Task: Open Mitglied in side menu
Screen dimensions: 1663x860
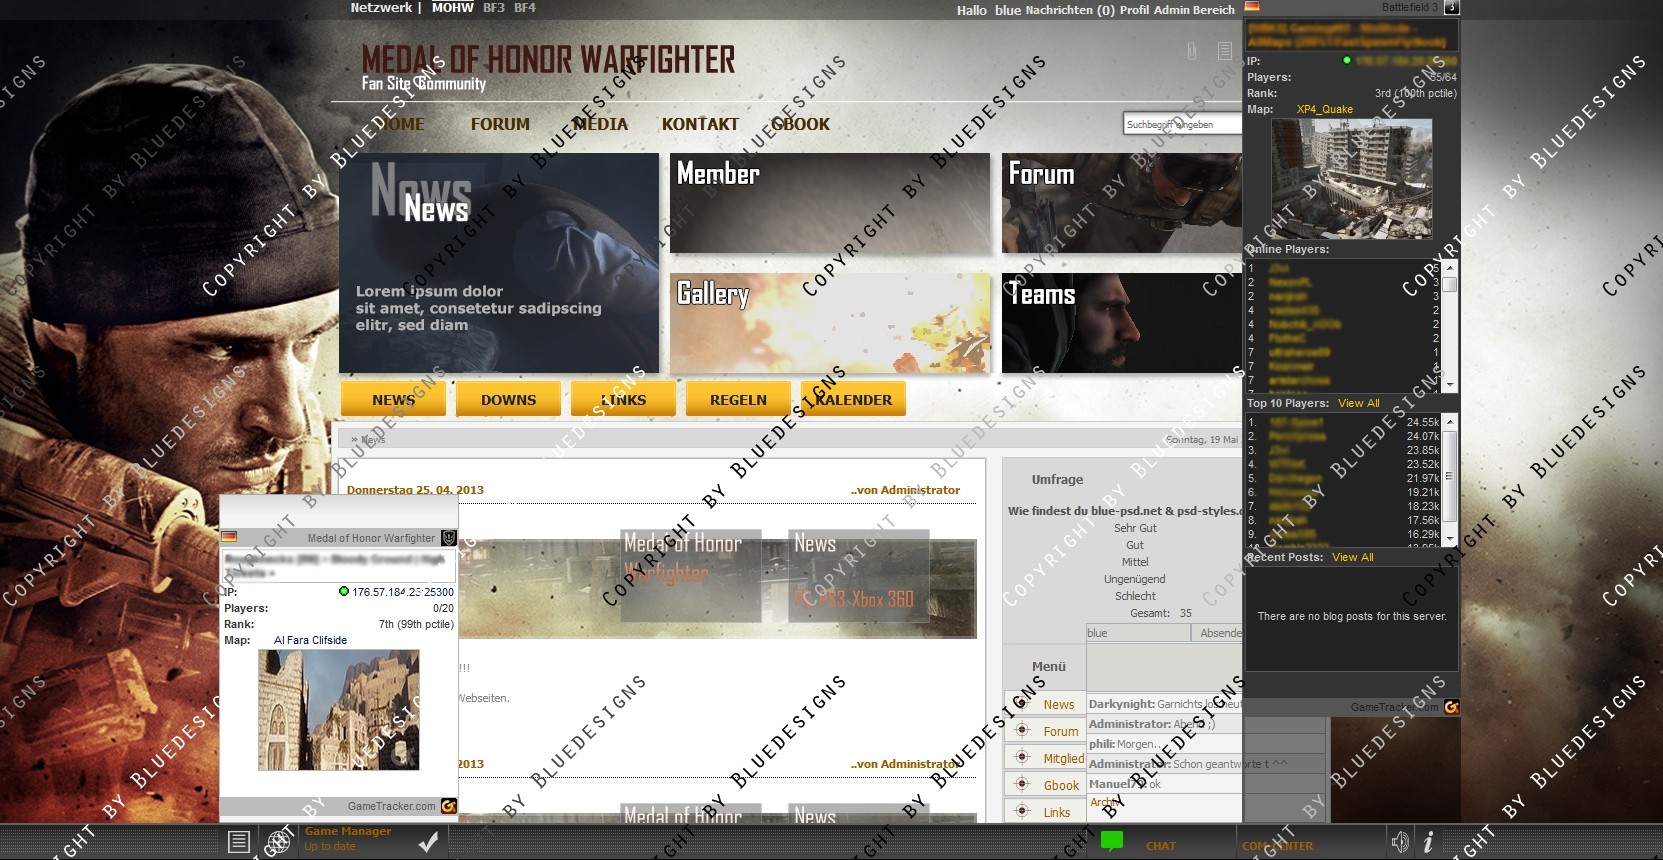Action: (x=1064, y=758)
